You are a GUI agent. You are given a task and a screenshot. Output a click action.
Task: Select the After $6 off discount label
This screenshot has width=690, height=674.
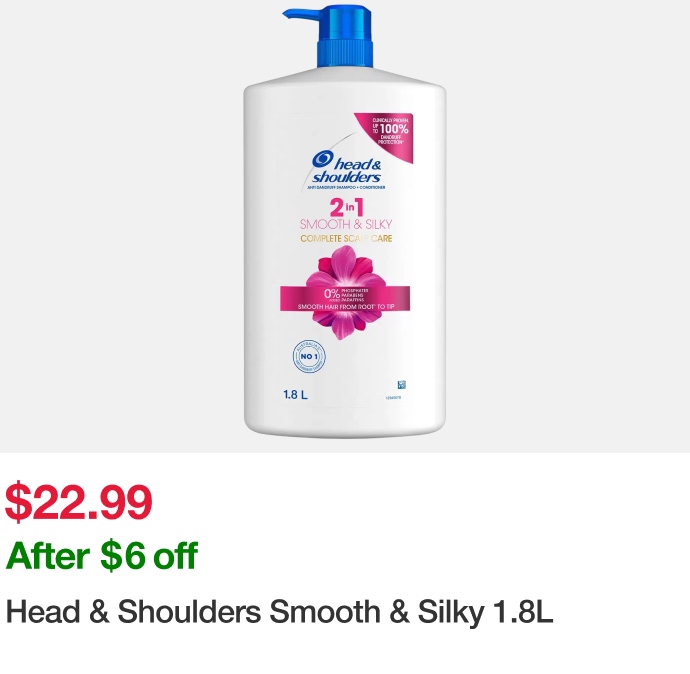tap(102, 556)
